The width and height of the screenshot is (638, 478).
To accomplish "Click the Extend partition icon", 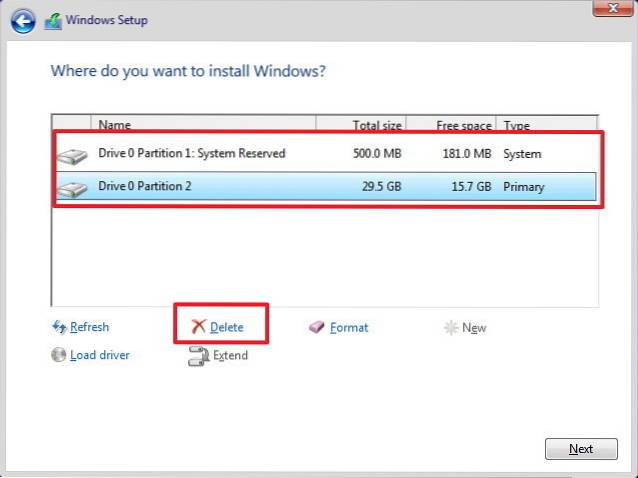I will pos(198,355).
